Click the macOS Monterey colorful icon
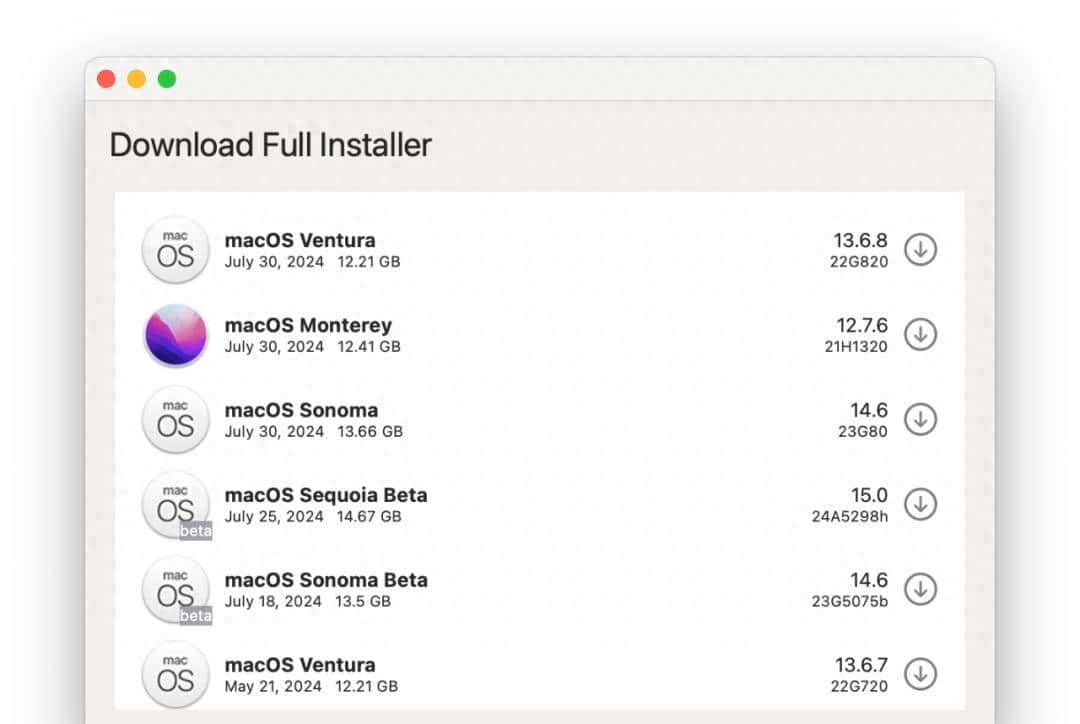The image size is (1080, 724). (x=175, y=335)
